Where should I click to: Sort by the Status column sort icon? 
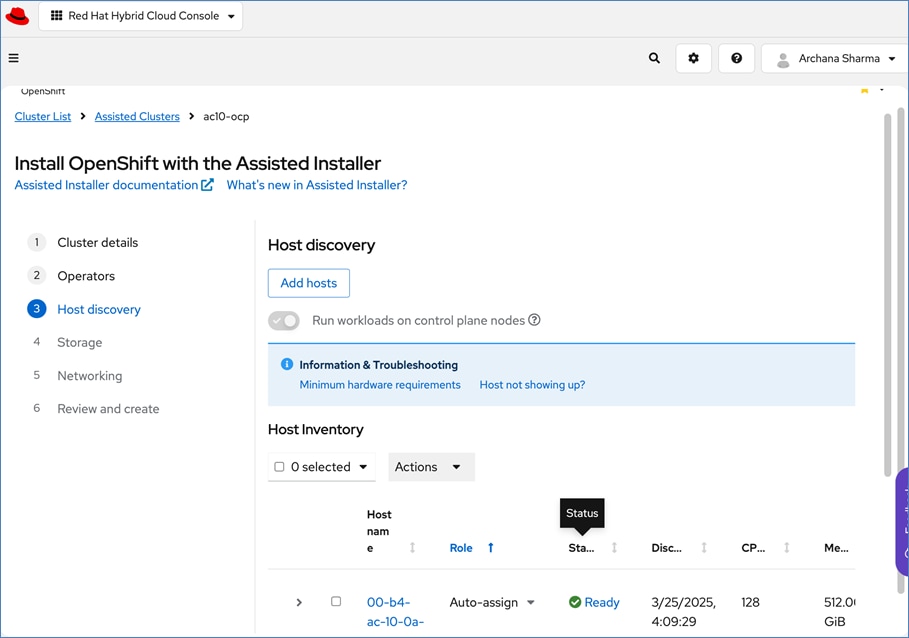[x=614, y=548]
